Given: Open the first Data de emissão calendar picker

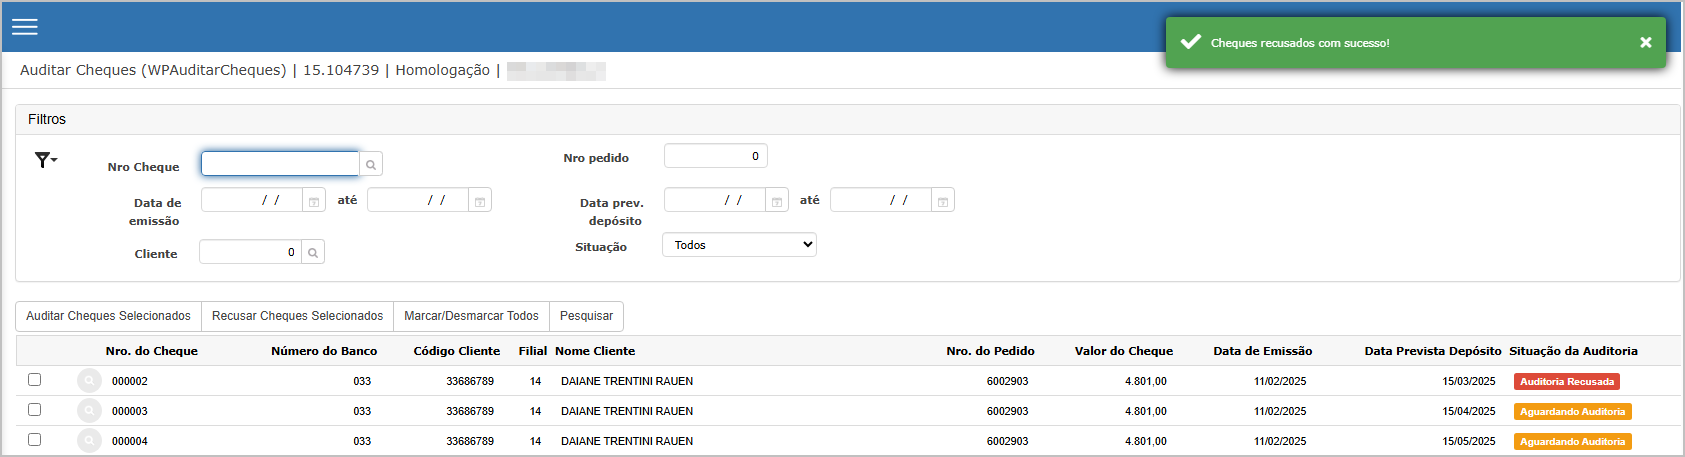Looking at the screenshot, I should point(314,201).
